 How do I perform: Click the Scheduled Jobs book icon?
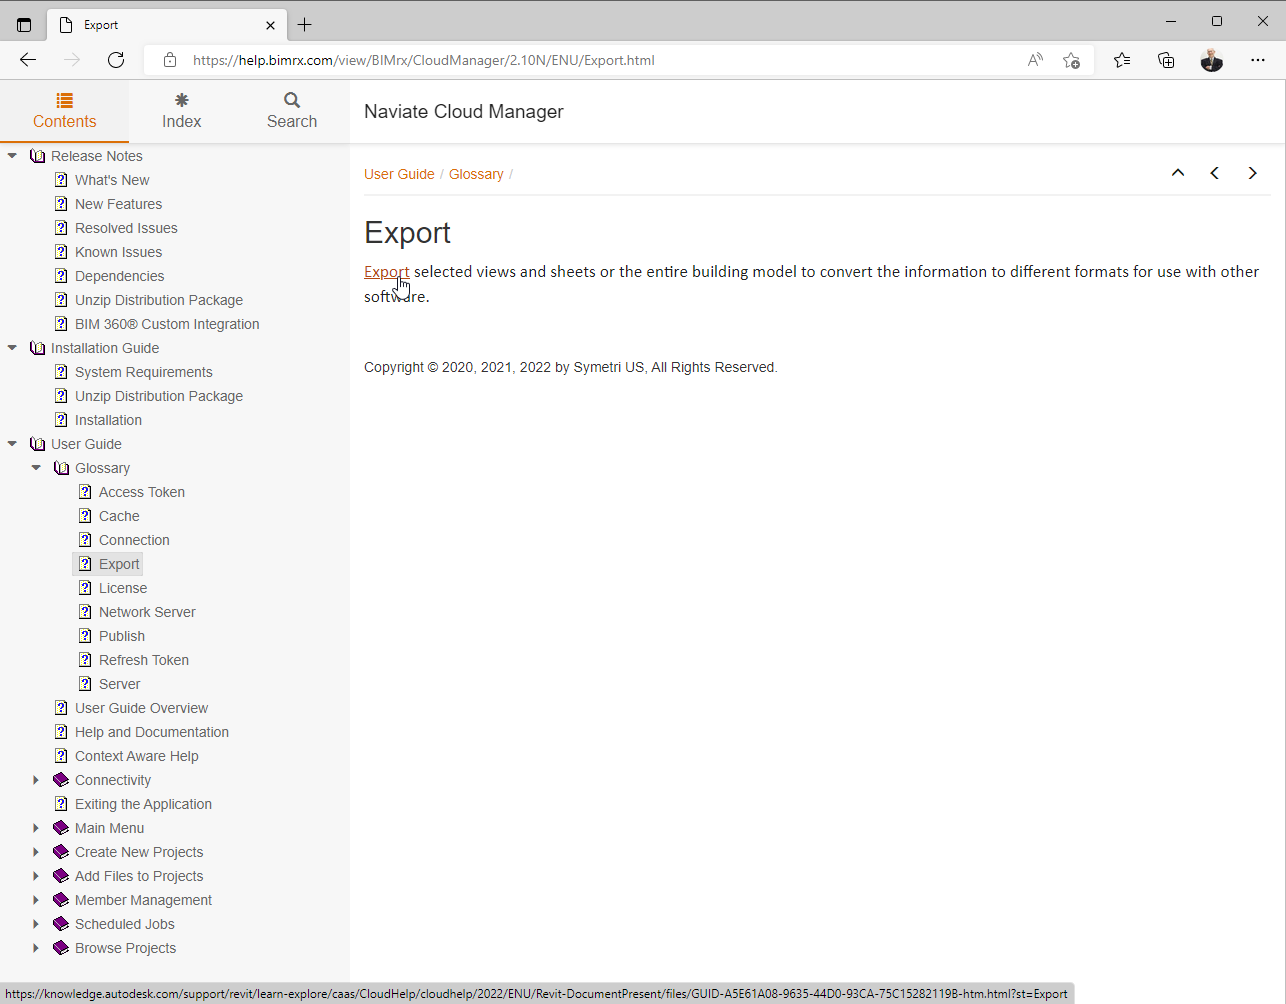click(x=61, y=924)
